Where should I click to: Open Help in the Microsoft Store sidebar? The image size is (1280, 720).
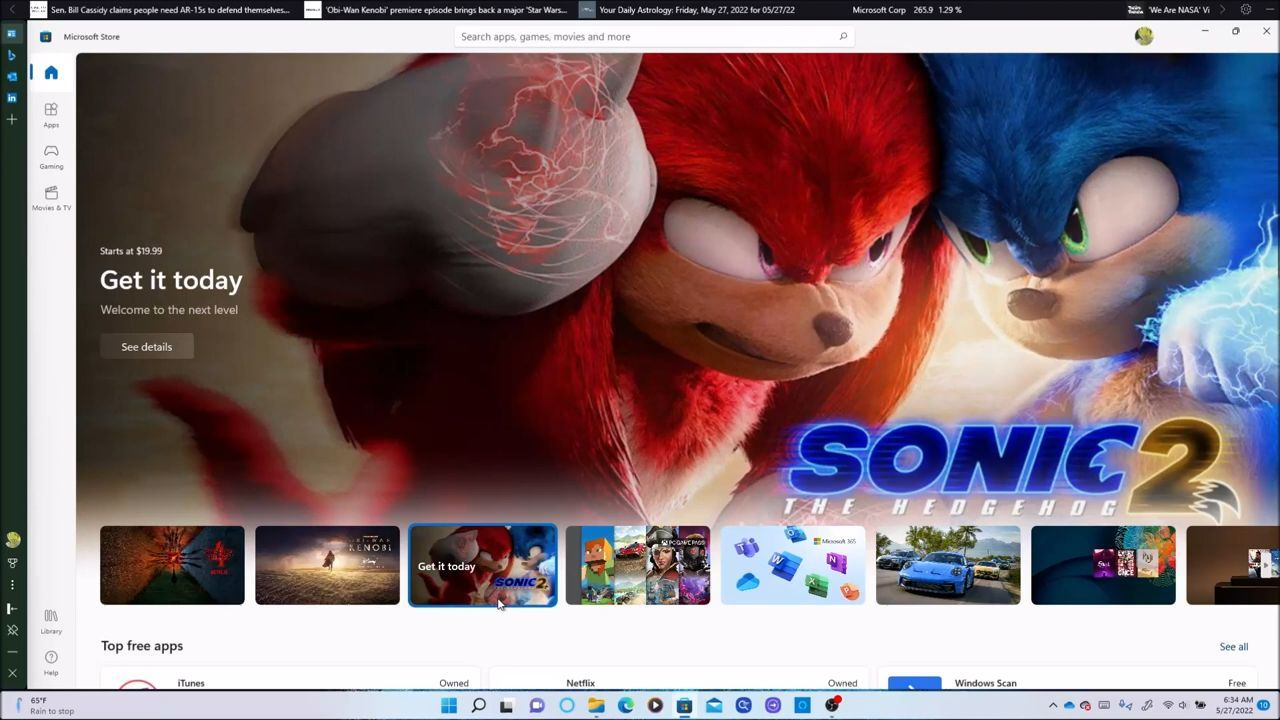pyautogui.click(x=51, y=662)
